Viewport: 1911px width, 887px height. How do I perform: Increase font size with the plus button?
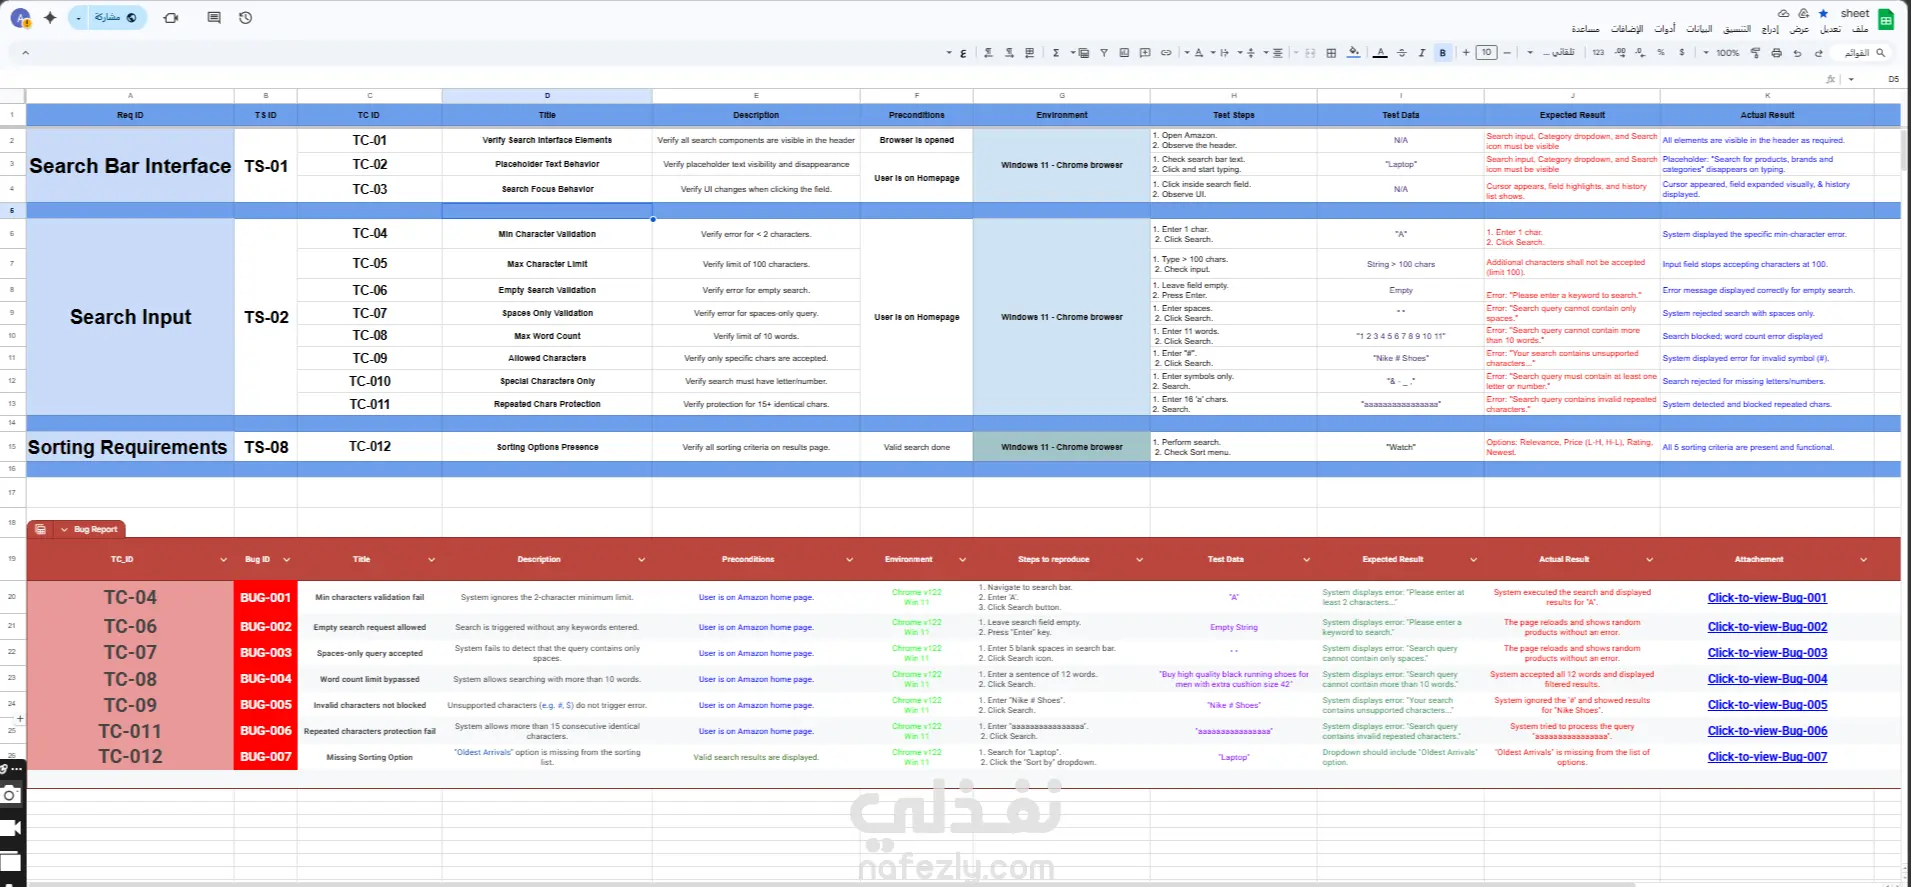1466,53
